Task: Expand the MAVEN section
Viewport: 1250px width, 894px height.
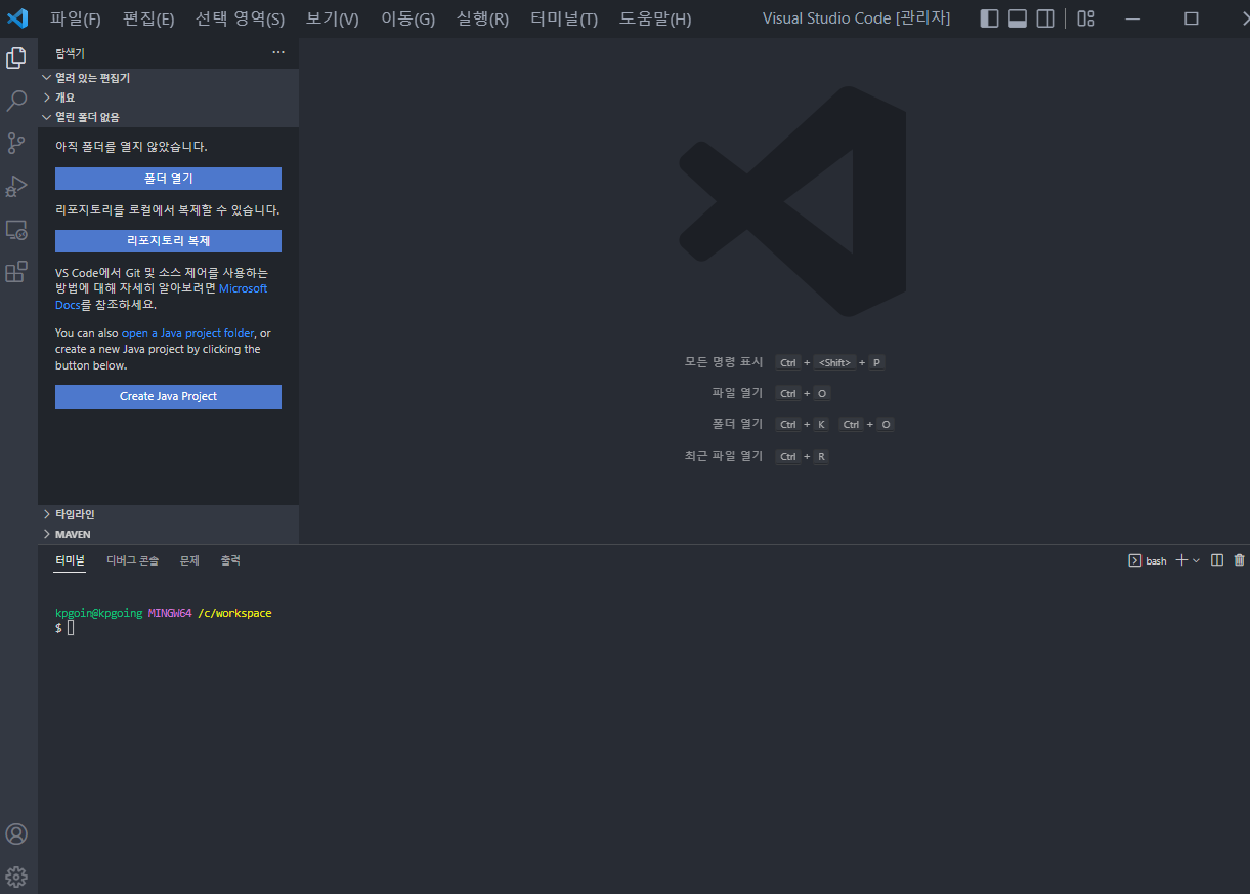Action: (168, 535)
